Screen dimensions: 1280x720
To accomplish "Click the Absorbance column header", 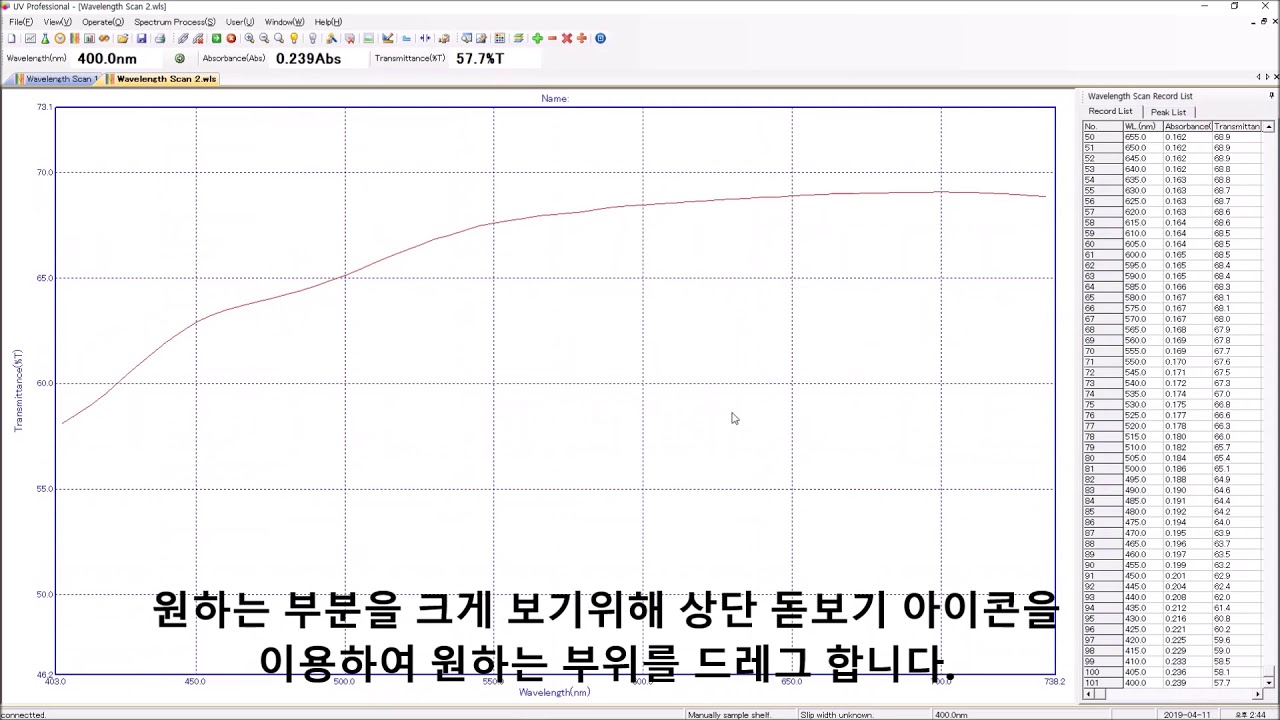I will point(1187,127).
